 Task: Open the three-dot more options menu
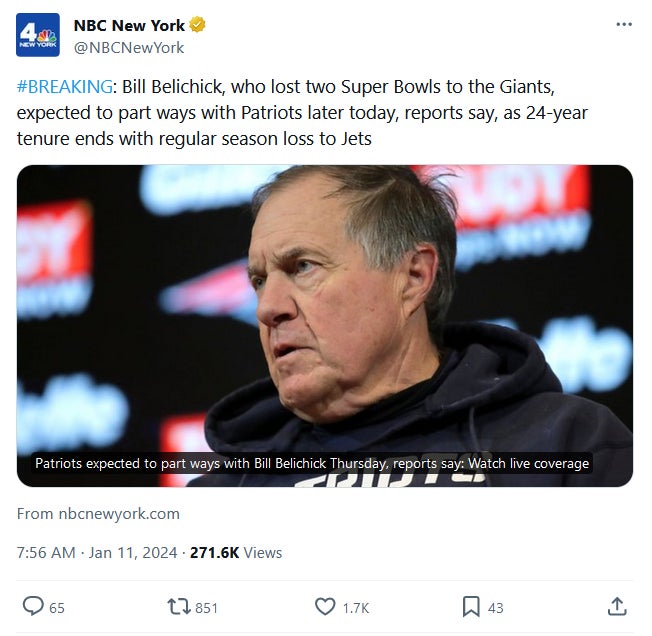tap(624, 24)
